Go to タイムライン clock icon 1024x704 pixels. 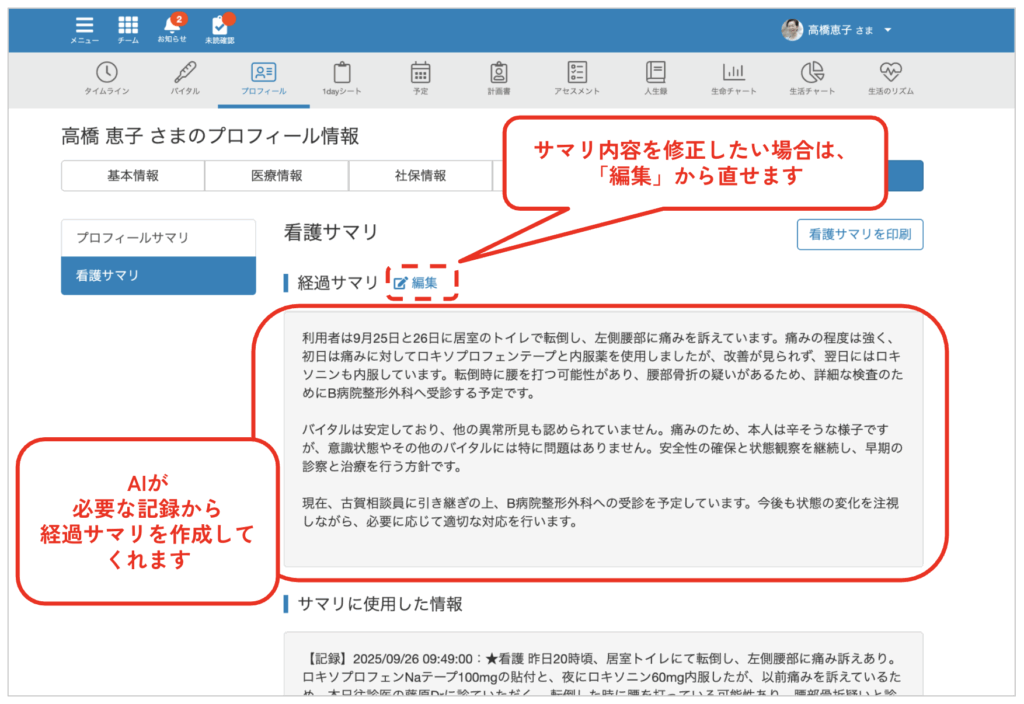click(x=106, y=76)
